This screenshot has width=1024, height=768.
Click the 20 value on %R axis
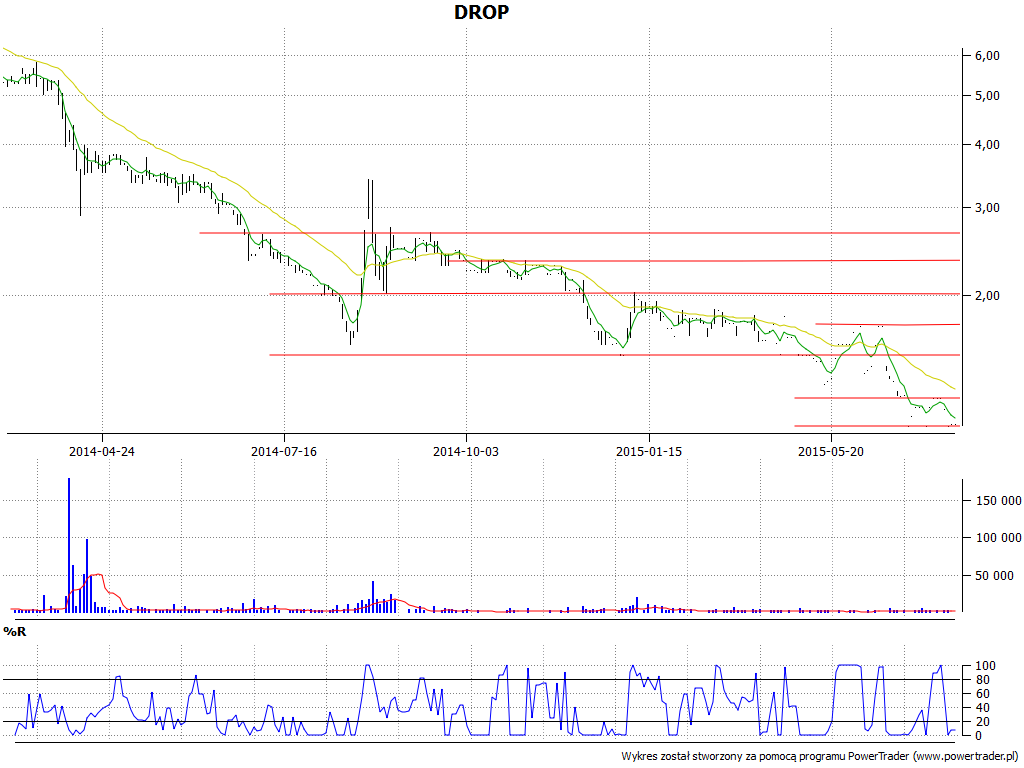[985, 722]
